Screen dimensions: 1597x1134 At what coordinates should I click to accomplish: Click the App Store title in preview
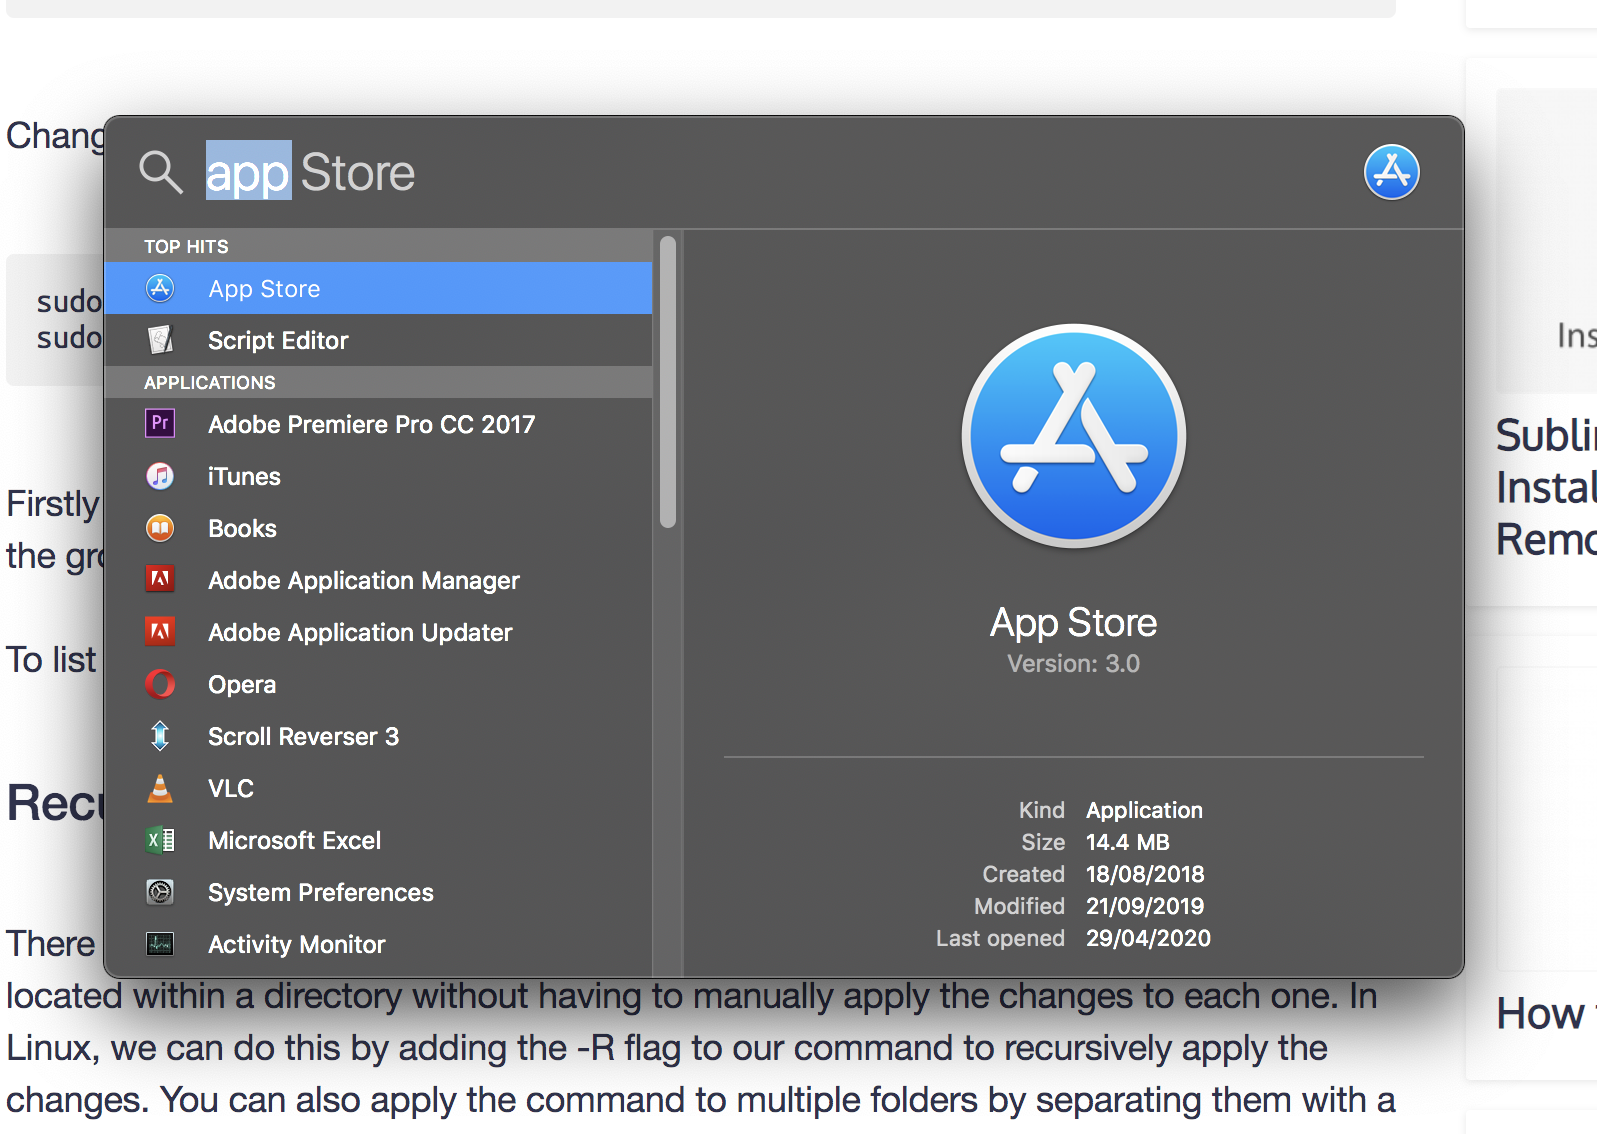click(1073, 623)
